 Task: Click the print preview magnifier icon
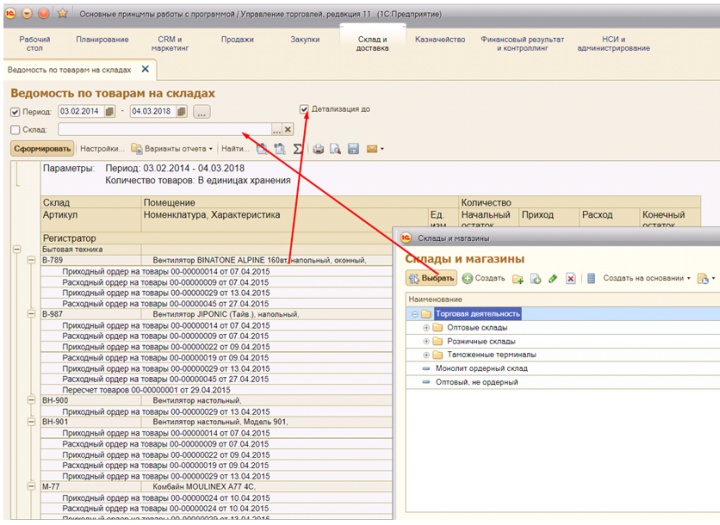pyautogui.click(x=336, y=149)
